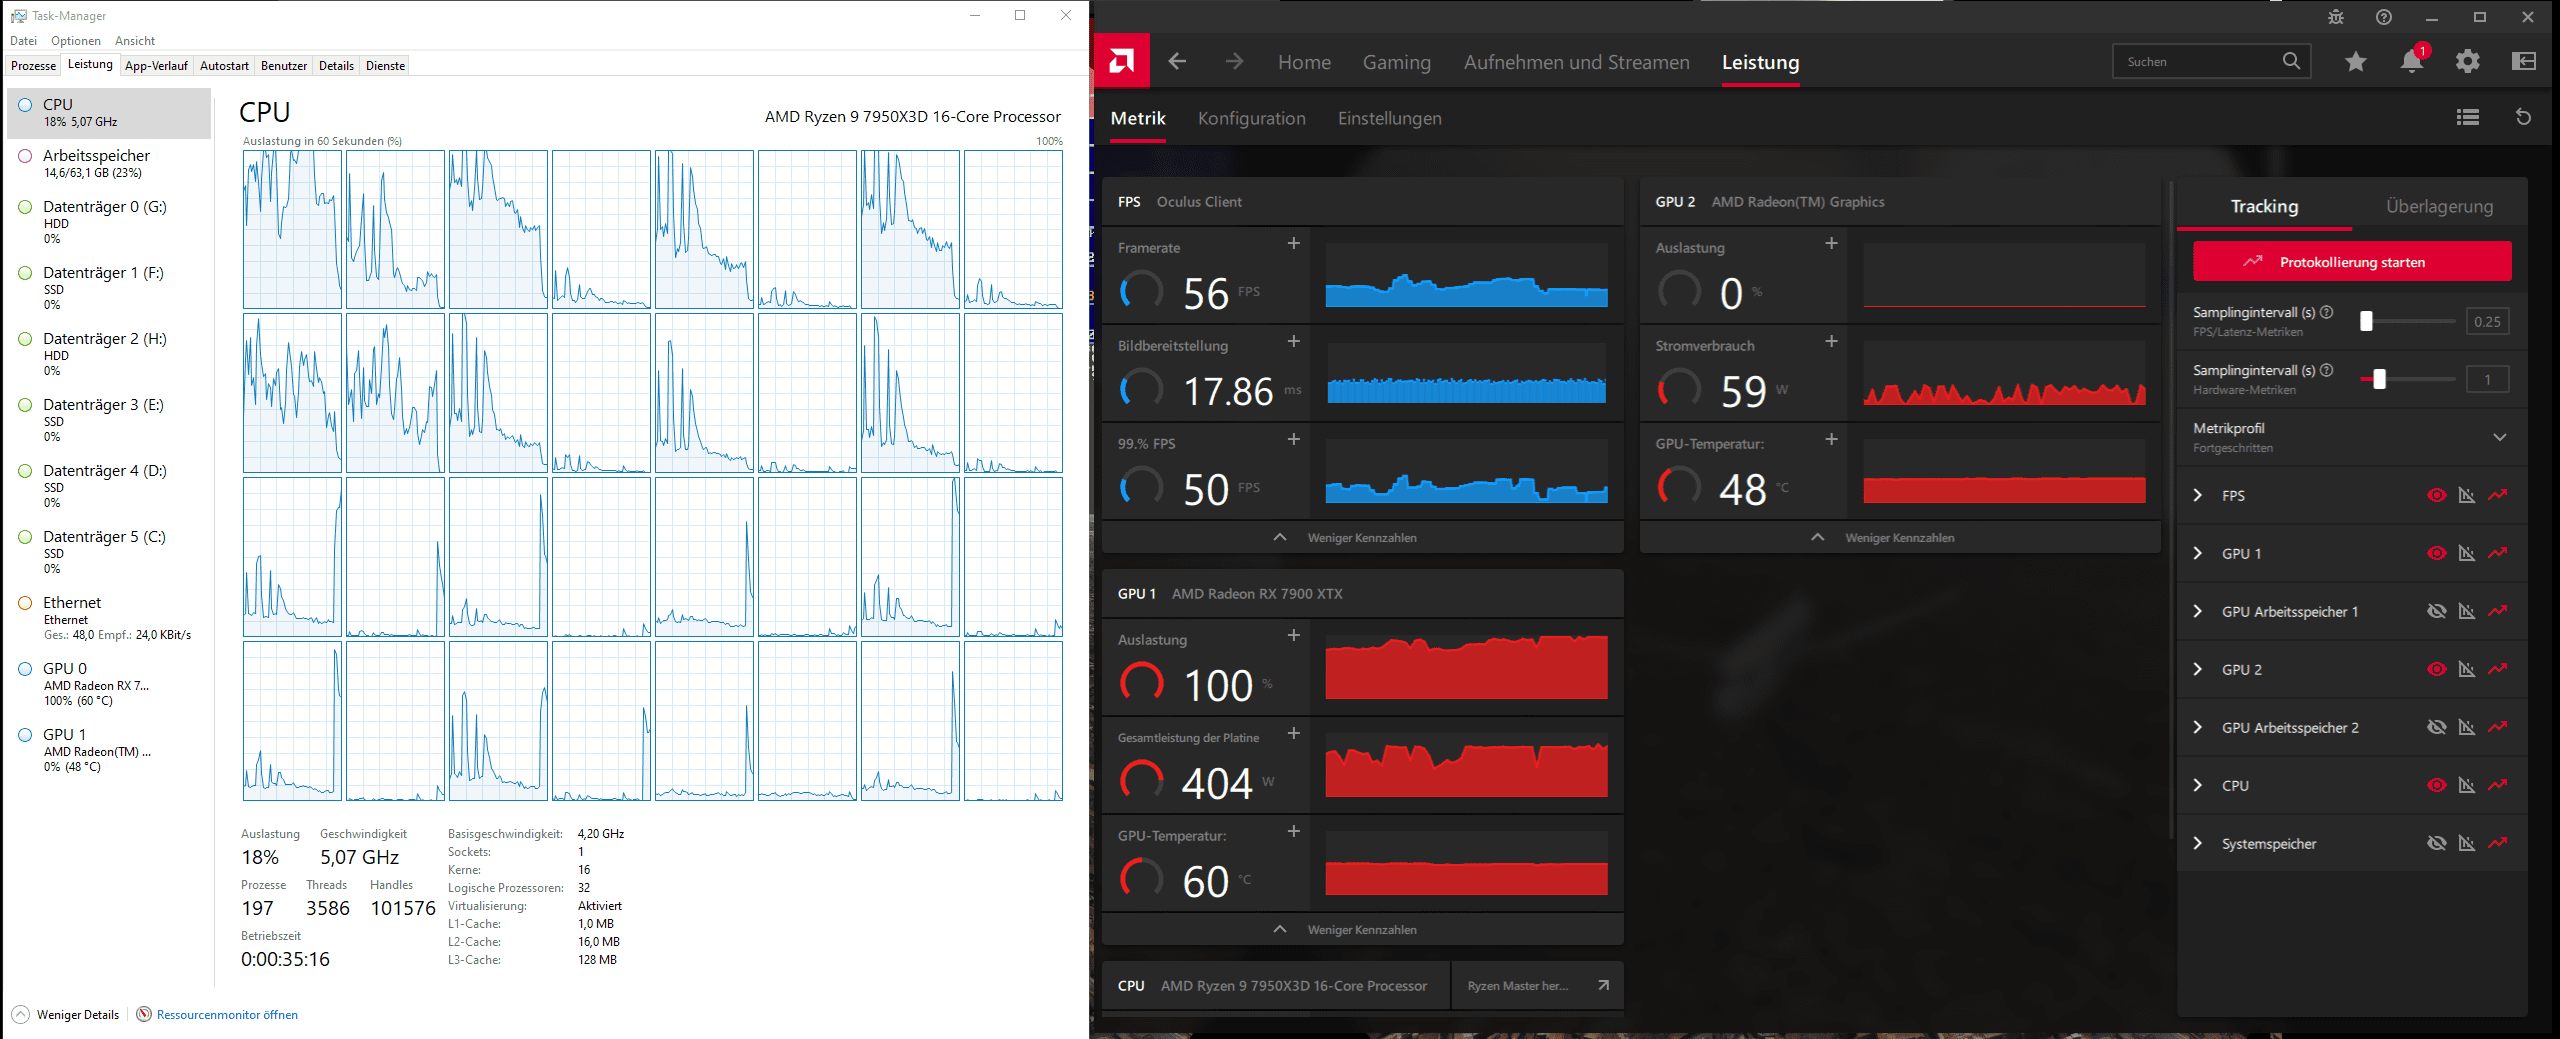Open the Optionen menu in Task-Manager
This screenshot has width=2560, height=1039.
[x=76, y=41]
